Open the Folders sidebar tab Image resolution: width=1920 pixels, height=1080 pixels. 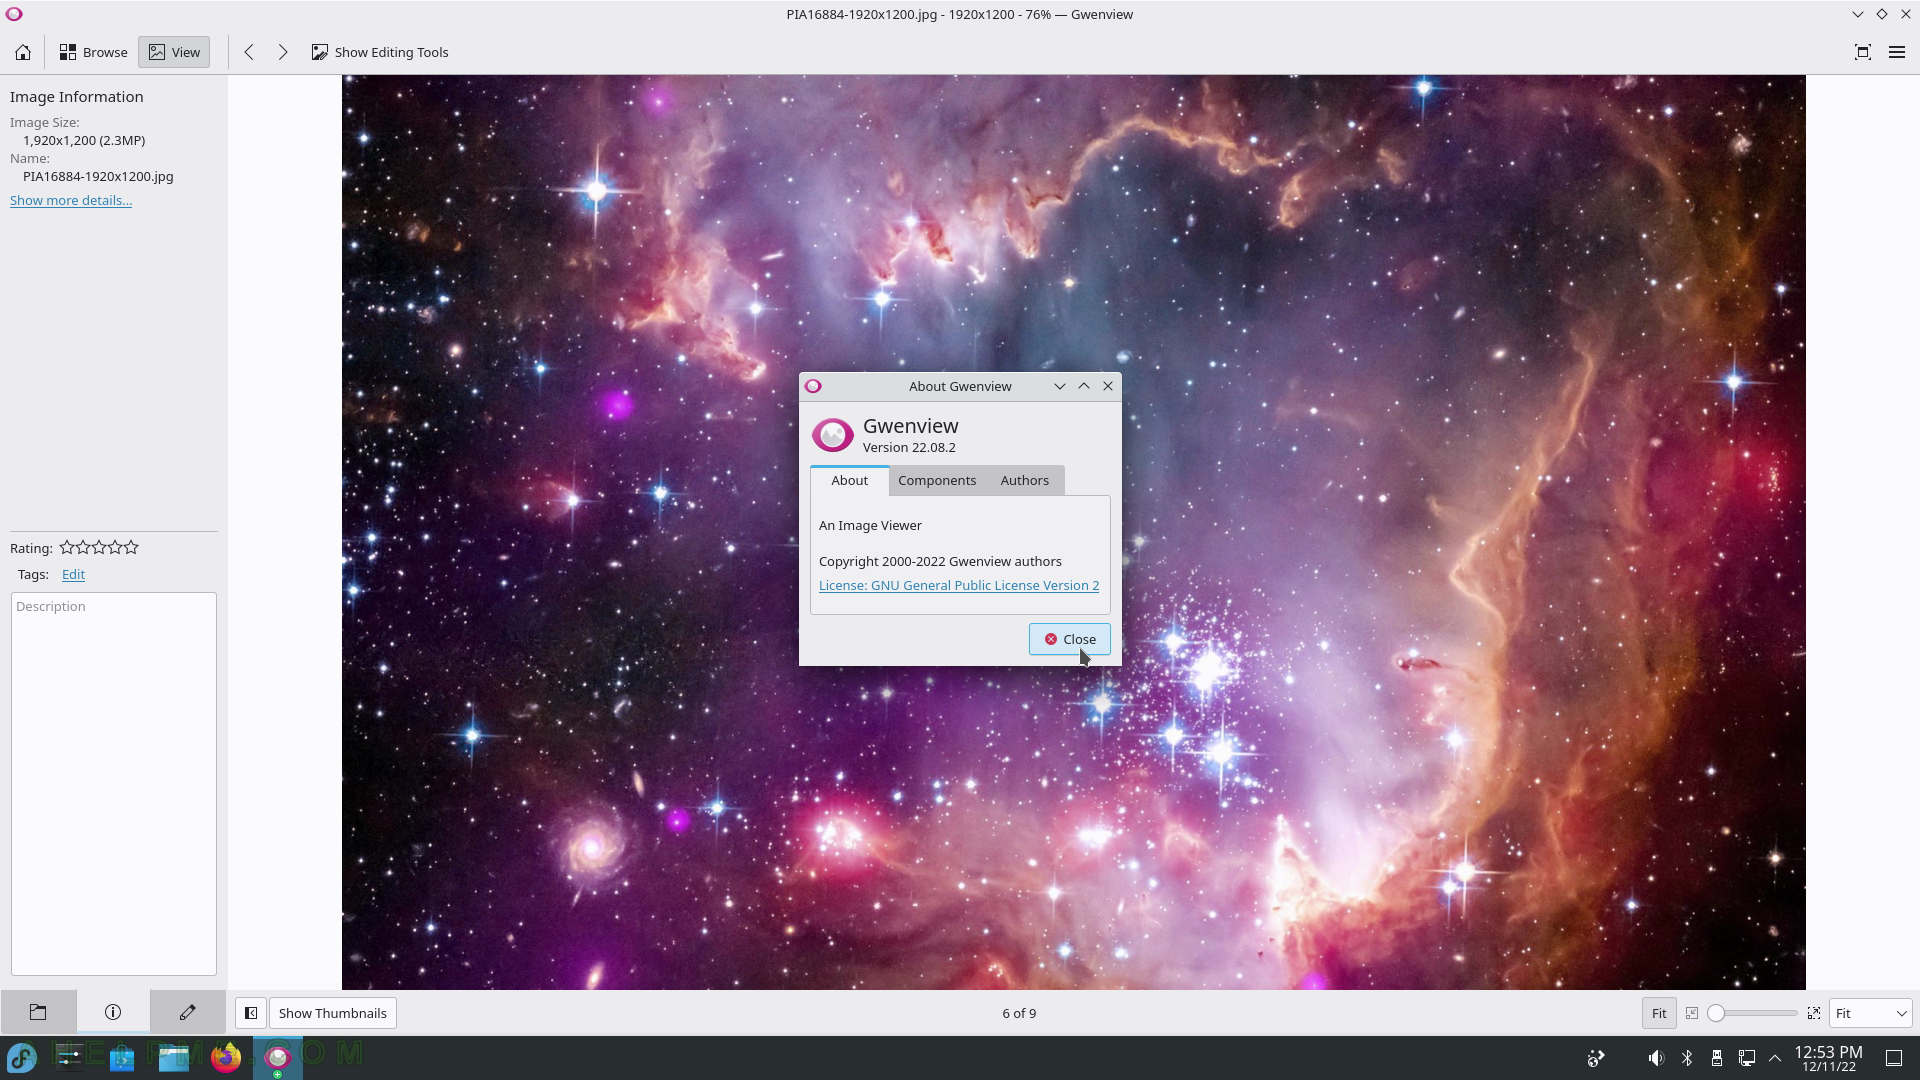click(x=38, y=1012)
